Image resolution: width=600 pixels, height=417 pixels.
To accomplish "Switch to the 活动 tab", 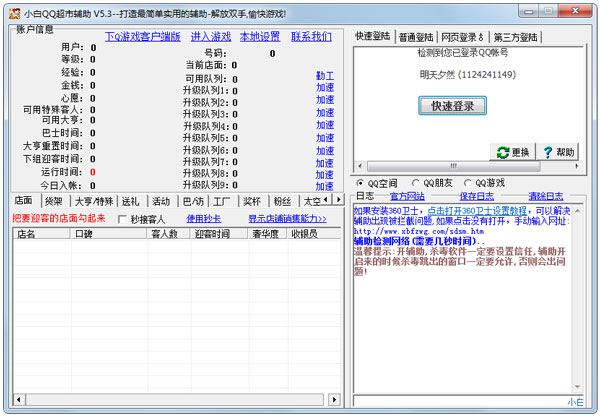I will (161, 202).
